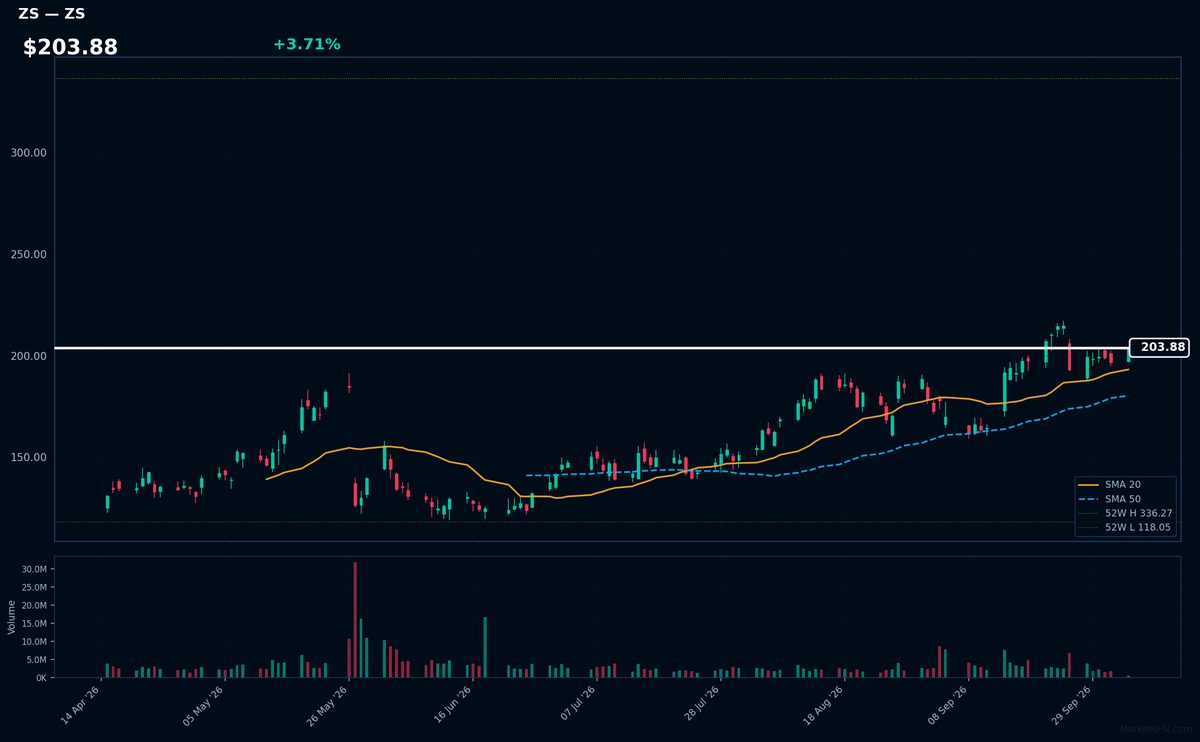Click the 29 Sep '26 date label

(1071, 704)
